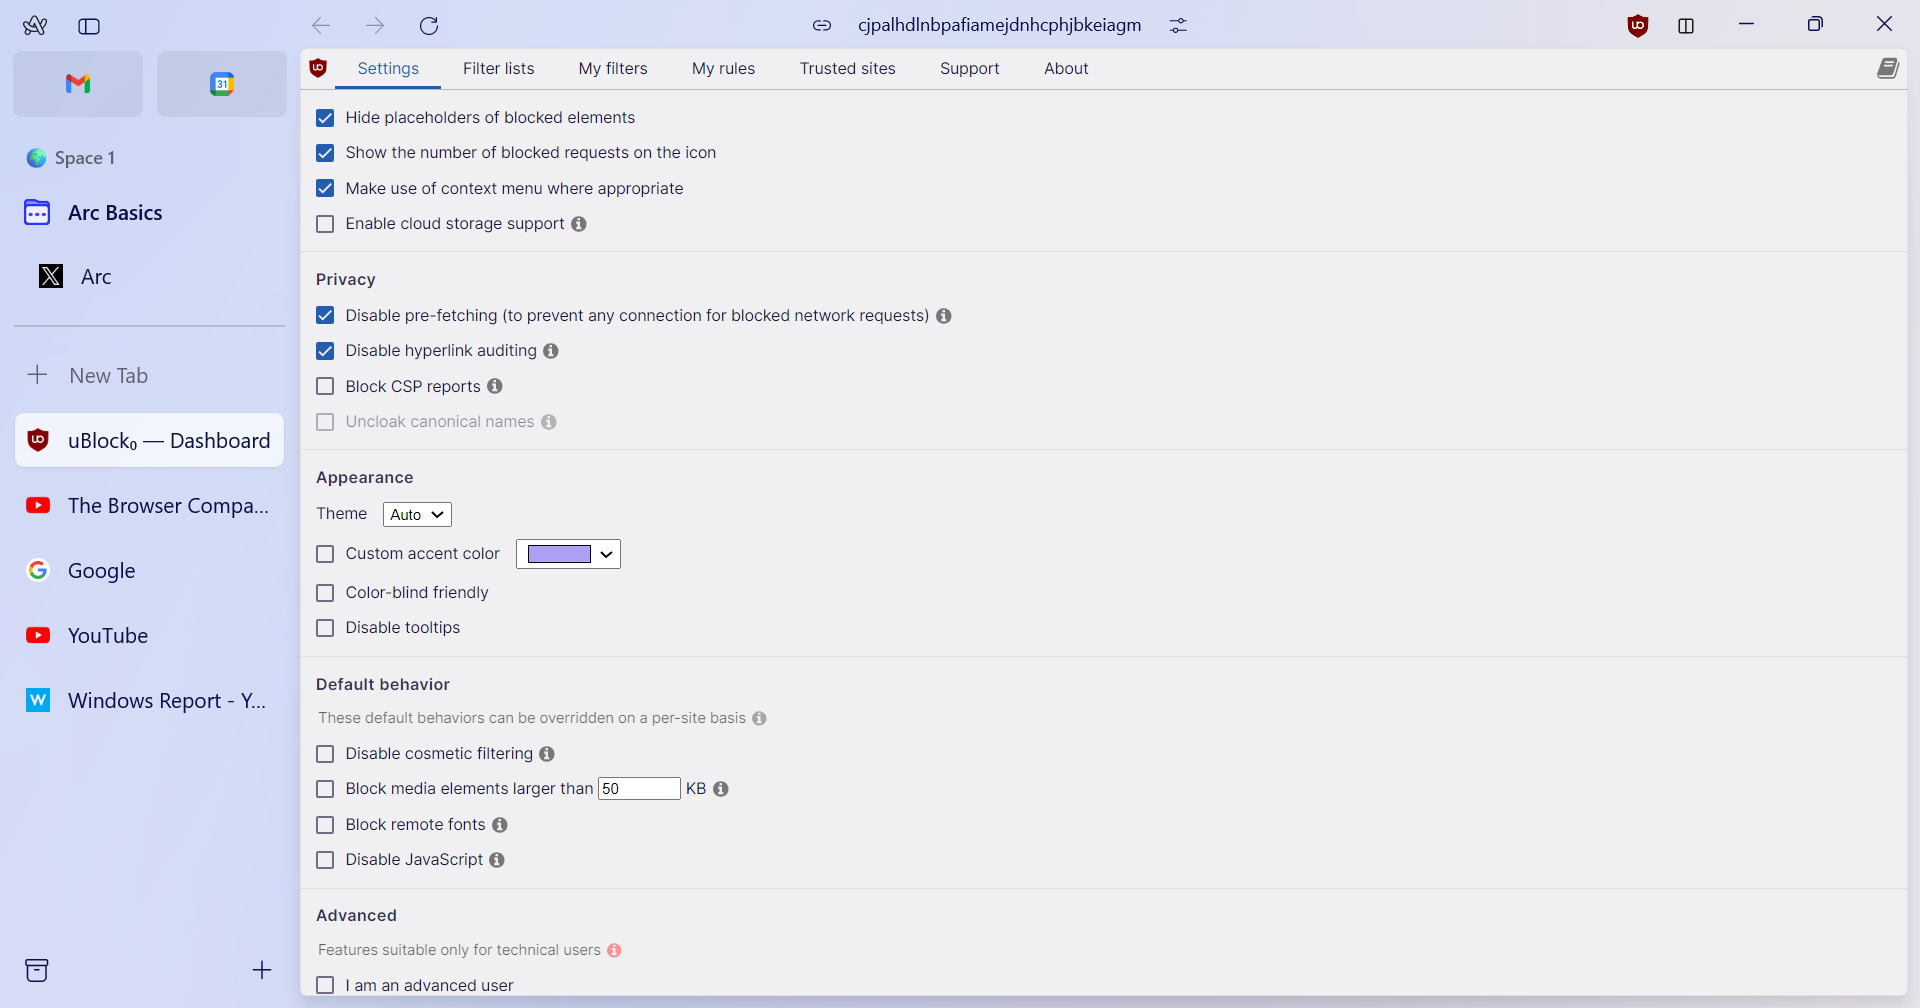Screen dimensions: 1920x1008
Task: Show info for cosmetic filtering
Action: [x=547, y=754]
